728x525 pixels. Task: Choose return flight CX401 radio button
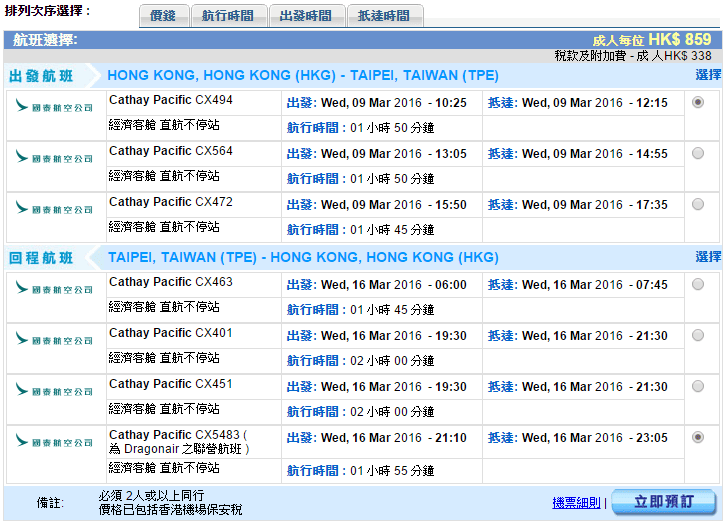[697, 335]
